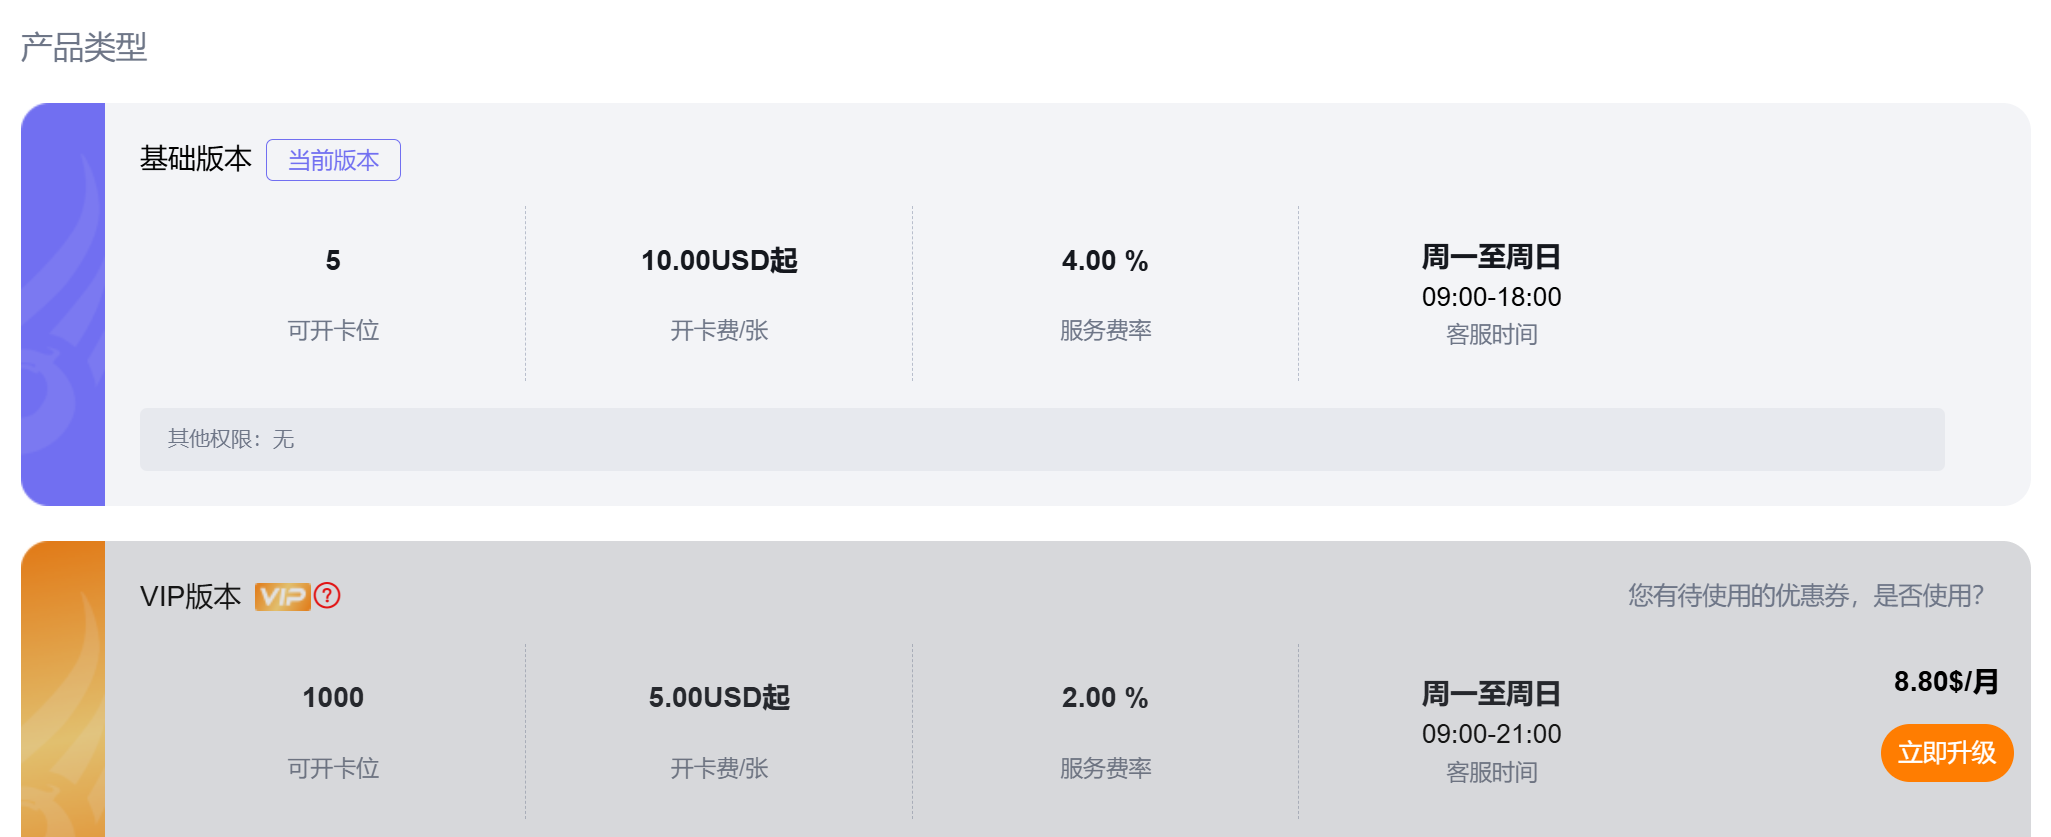Screen dimensions: 2051x837
Task: Click the 其他权限：无 permissions bar
Action: [1041, 439]
